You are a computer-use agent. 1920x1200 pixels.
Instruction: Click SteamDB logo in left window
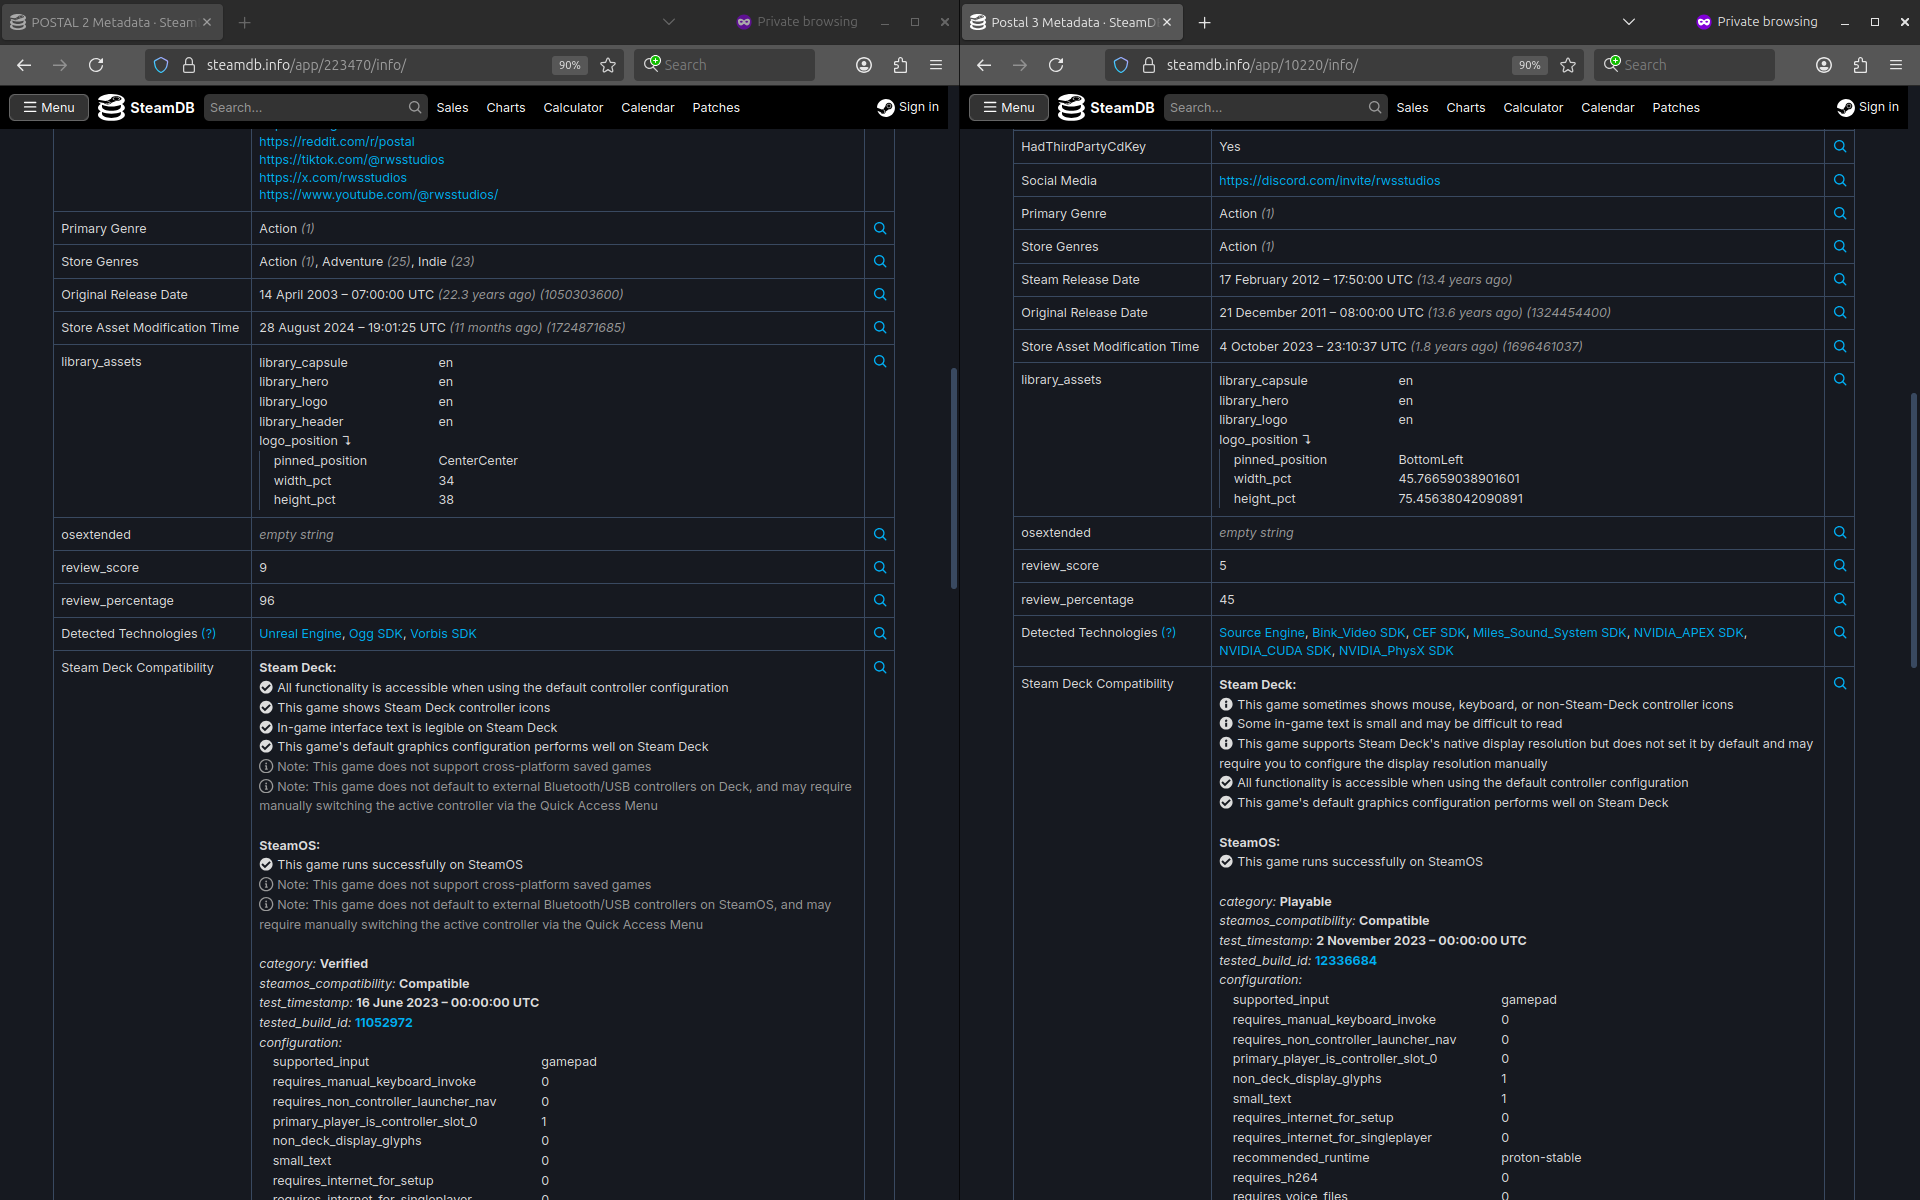tap(147, 108)
